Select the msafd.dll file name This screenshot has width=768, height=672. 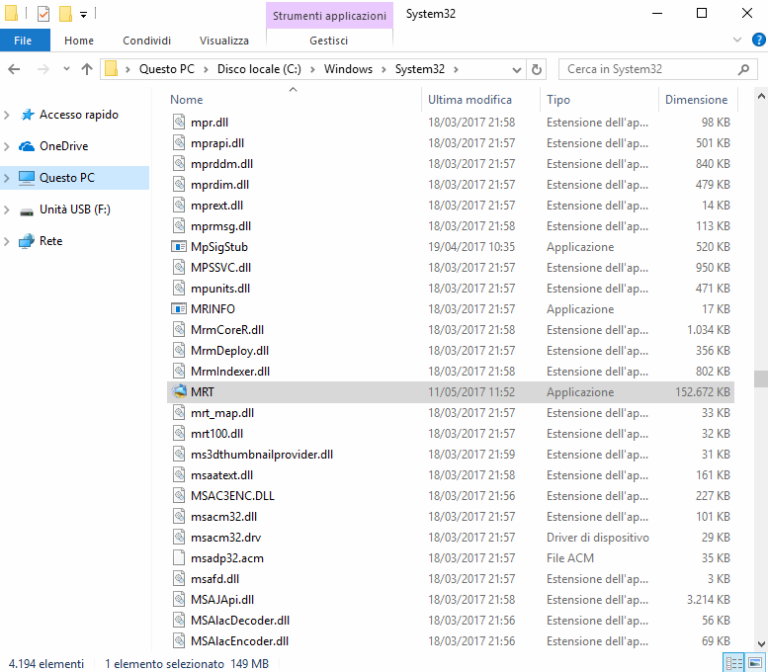215,578
